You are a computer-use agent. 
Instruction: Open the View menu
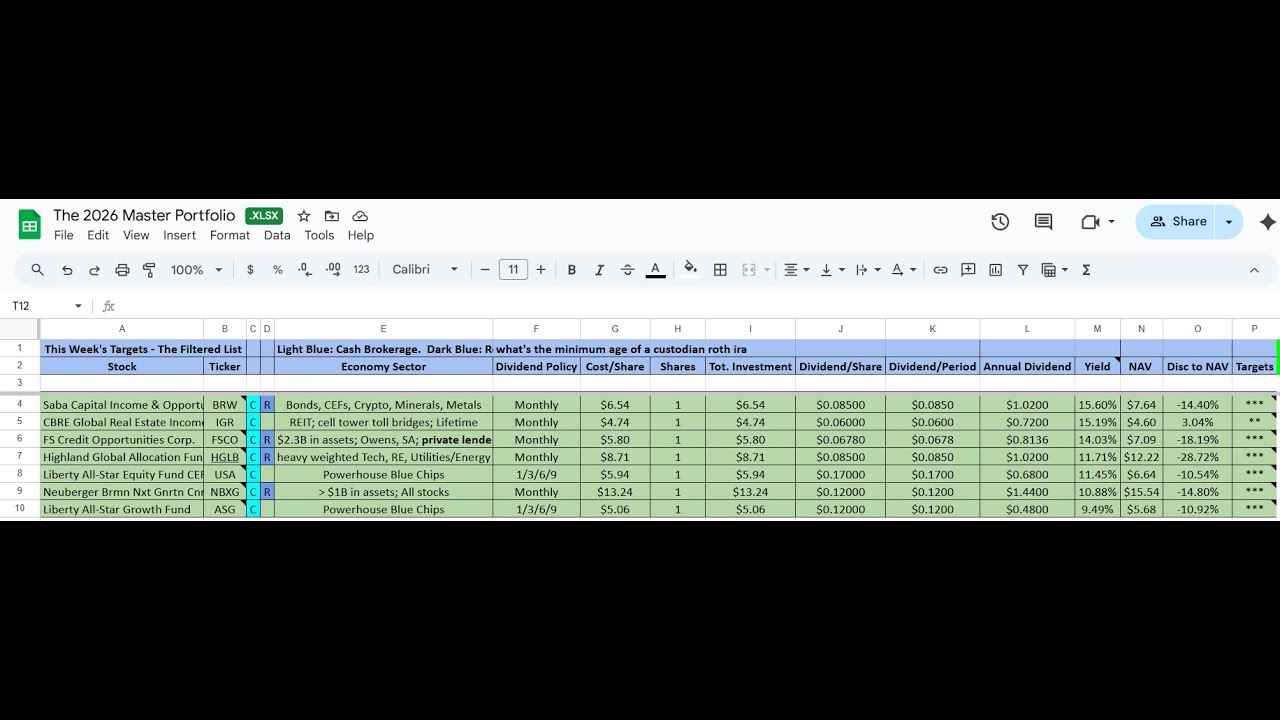tap(136, 236)
